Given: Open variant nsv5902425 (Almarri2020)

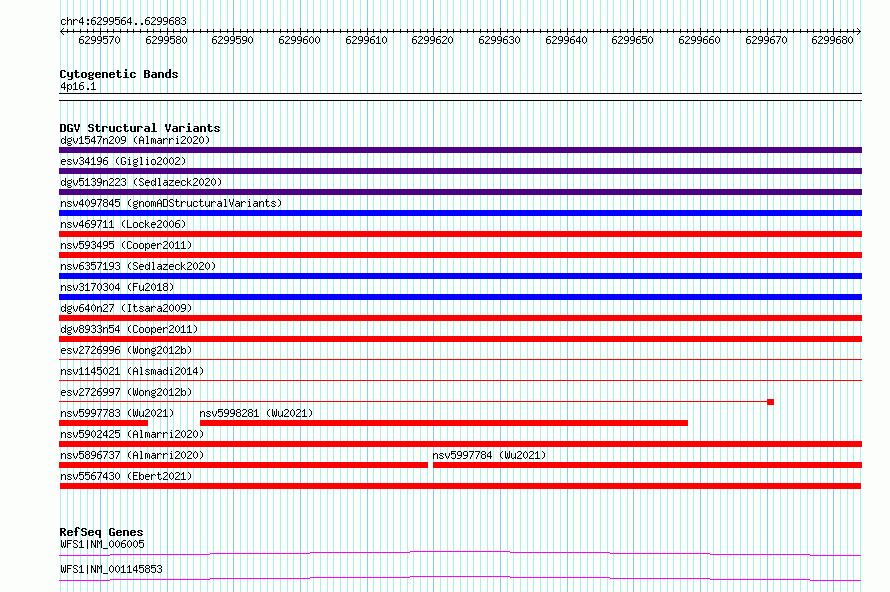Looking at the screenshot, I should click(132, 434).
